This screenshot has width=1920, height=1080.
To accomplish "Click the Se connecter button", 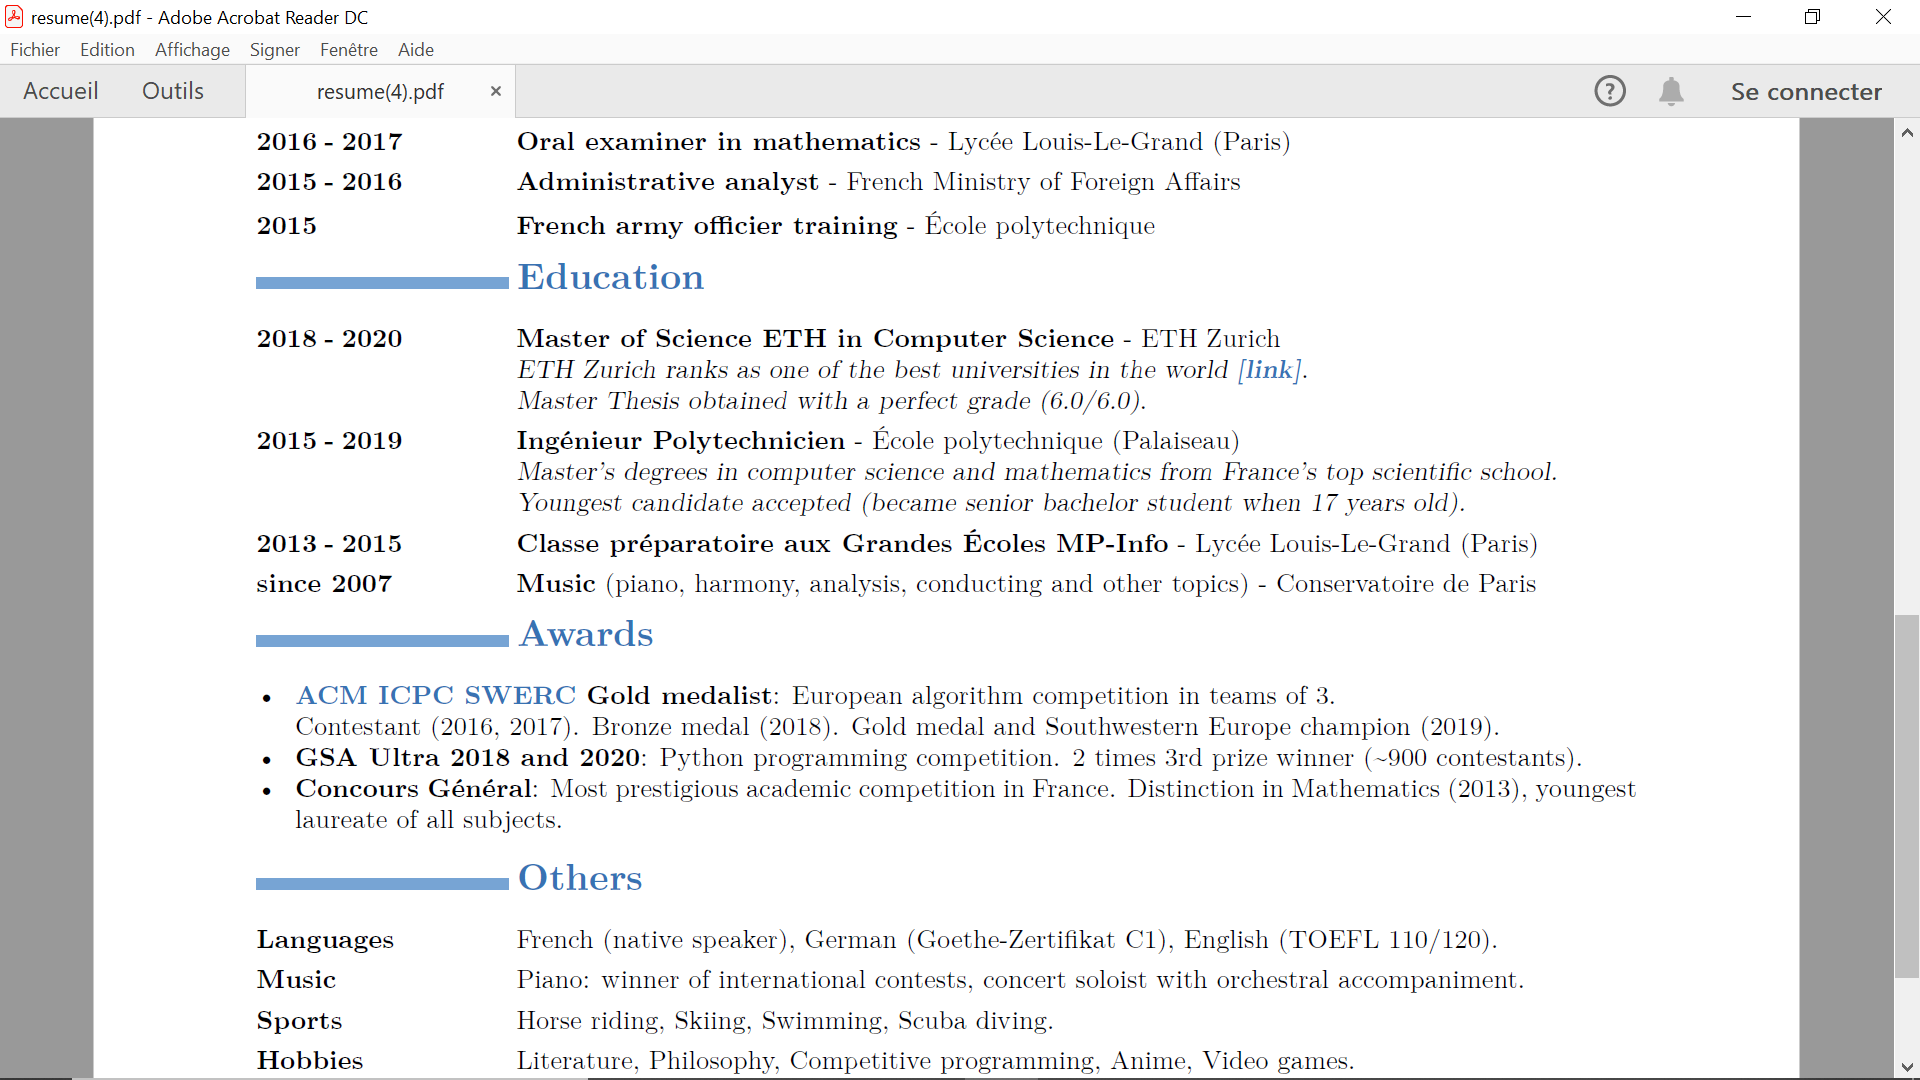I will coord(1806,91).
